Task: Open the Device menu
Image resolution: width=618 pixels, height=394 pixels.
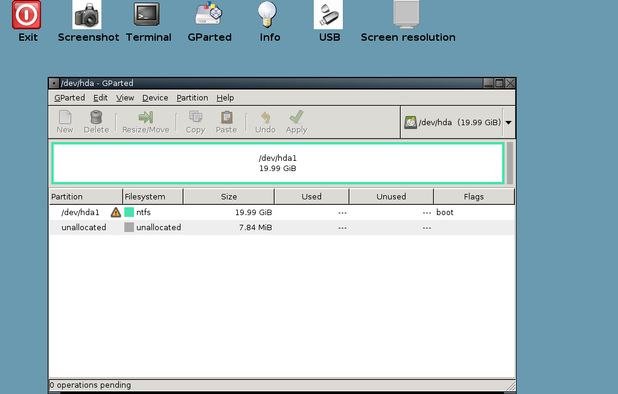Action: (155, 98)
